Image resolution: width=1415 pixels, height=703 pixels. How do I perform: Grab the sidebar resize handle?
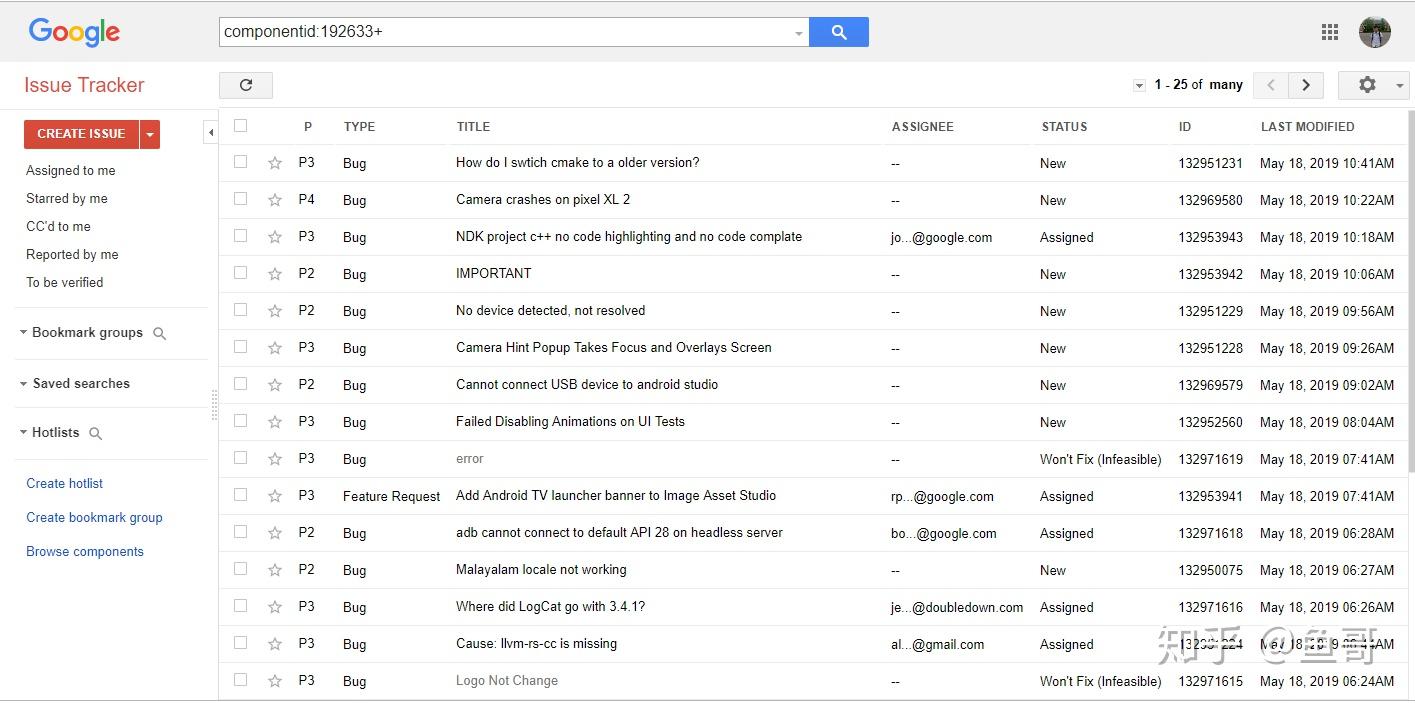click(214, 404)
